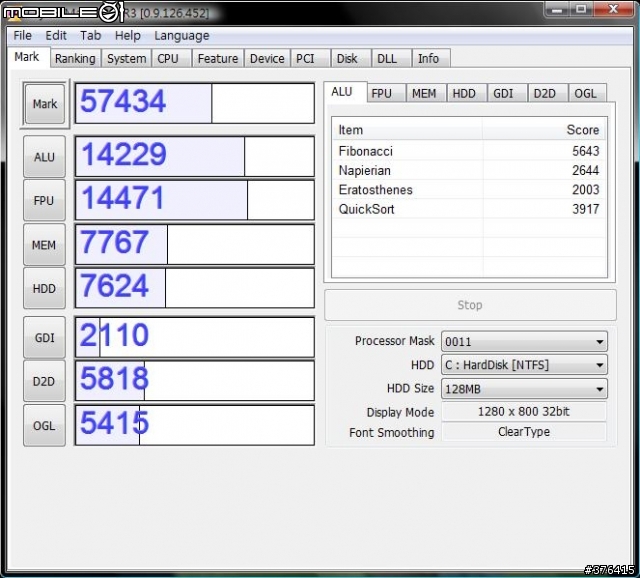This screenshot has height=578, width=640.
Task: Click the Fibonacci score 5643
Action: (585, 151)
